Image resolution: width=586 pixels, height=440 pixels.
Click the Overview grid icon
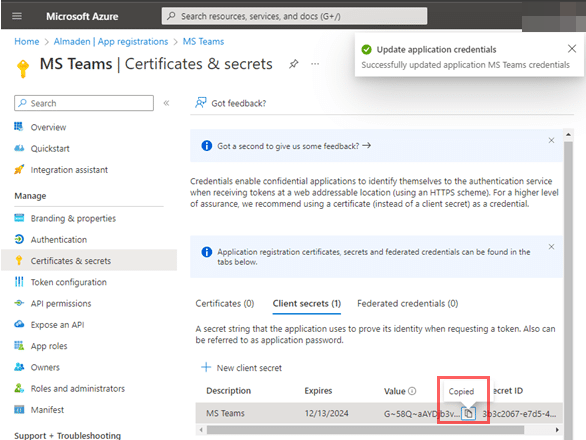[x=19, y=127]
